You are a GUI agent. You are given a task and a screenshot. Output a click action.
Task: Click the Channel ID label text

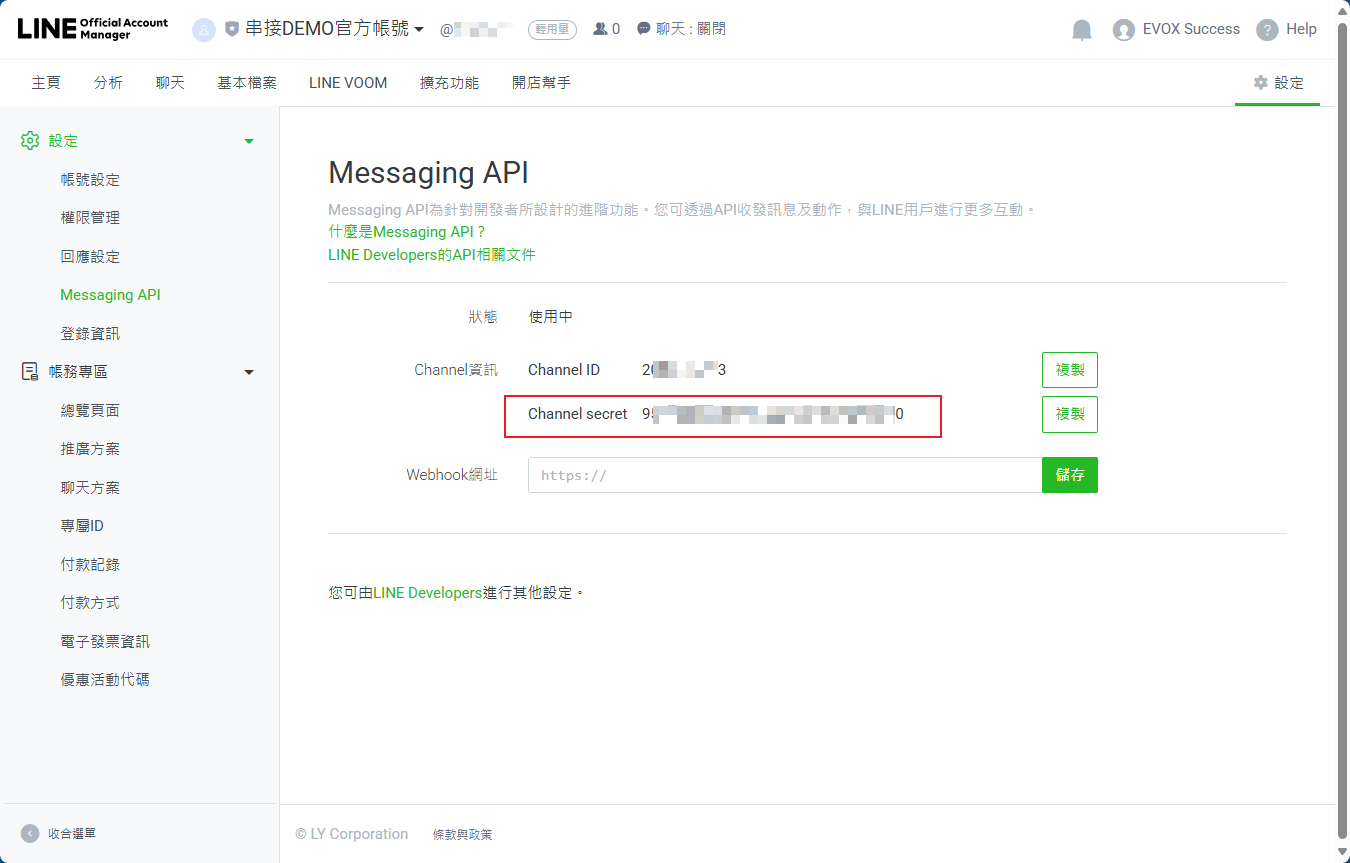[x=564, y=370]
